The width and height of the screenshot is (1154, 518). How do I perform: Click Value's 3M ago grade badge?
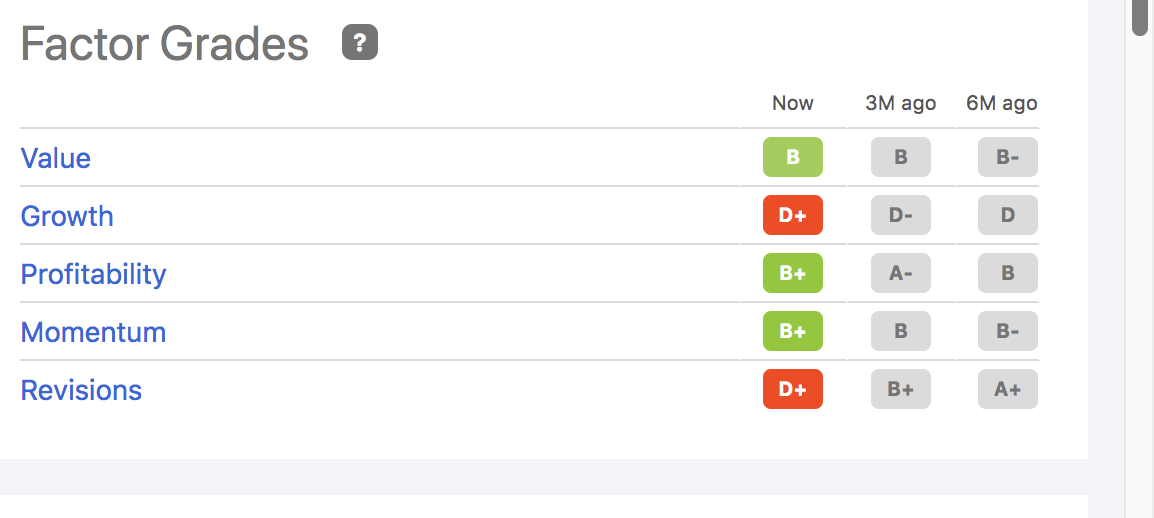[x=901, y=157]
